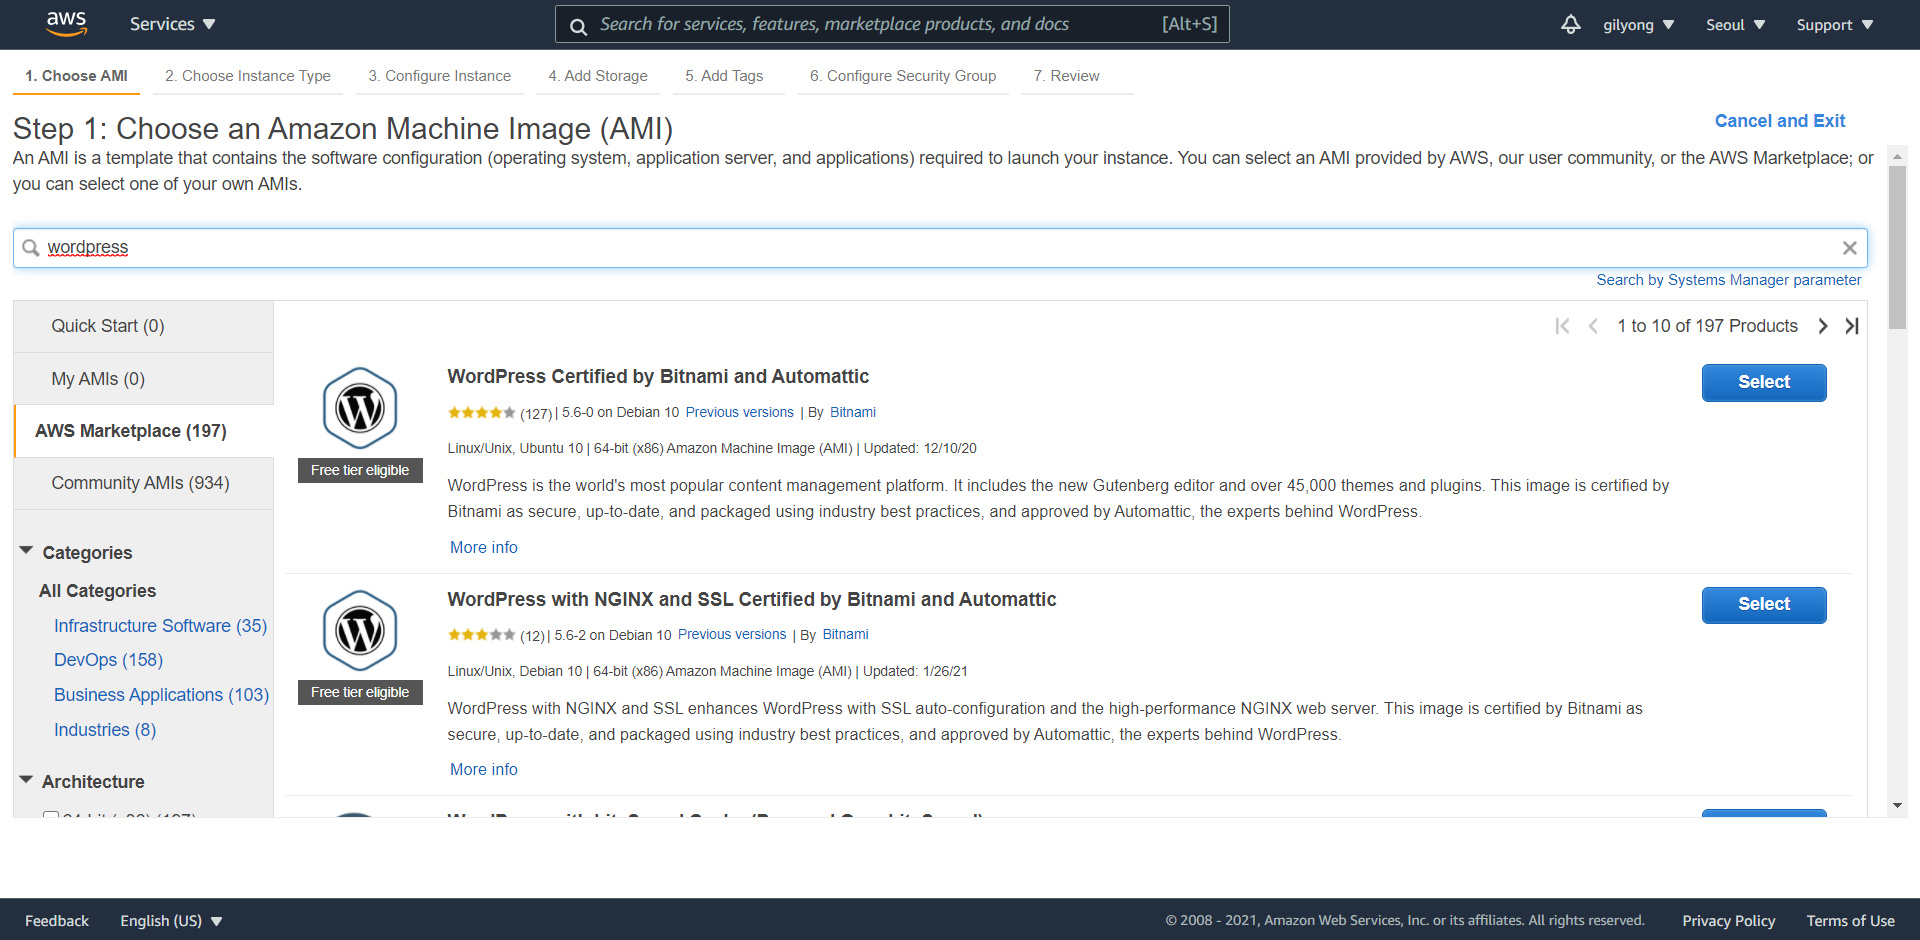Select AWS Marketplace (197) list
Screen dimensions: 1920x940
pos(143,431)
